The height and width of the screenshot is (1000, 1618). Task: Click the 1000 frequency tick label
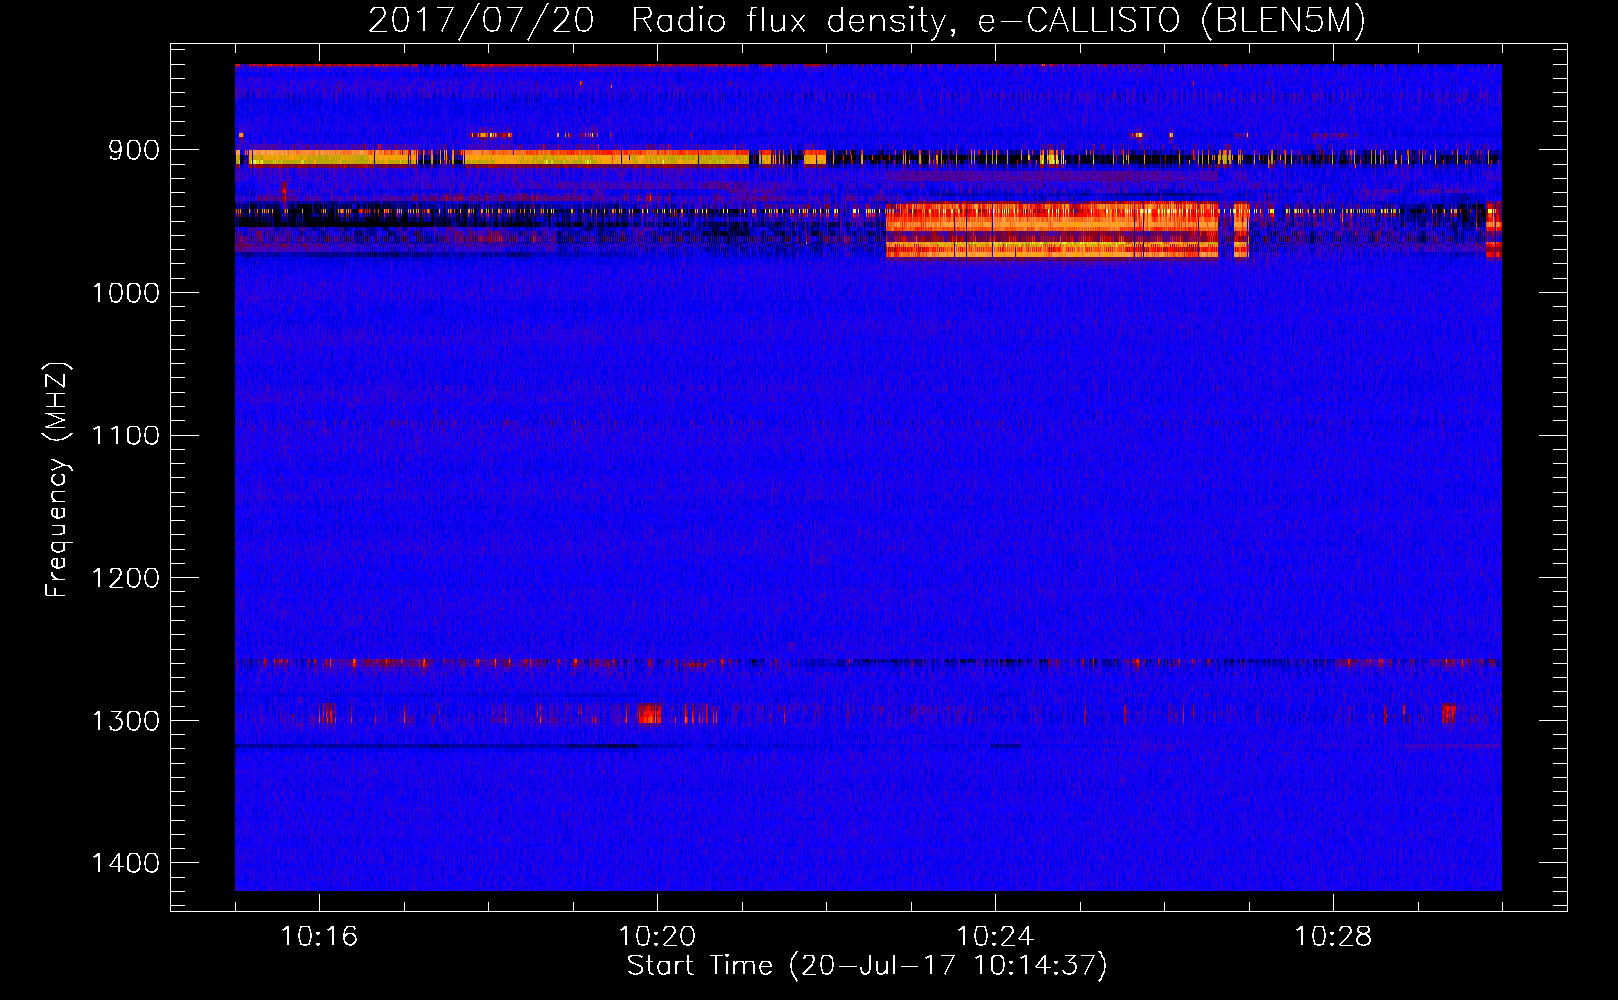(x=125, y=293)
